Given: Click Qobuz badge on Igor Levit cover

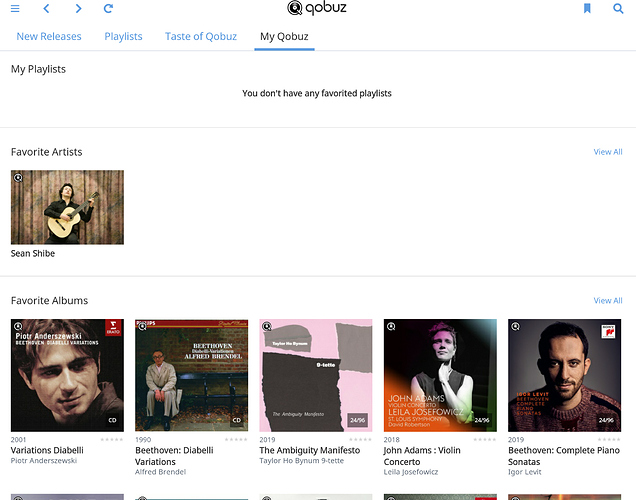Looking at the screenshot, I should click(x=515, y=326).
